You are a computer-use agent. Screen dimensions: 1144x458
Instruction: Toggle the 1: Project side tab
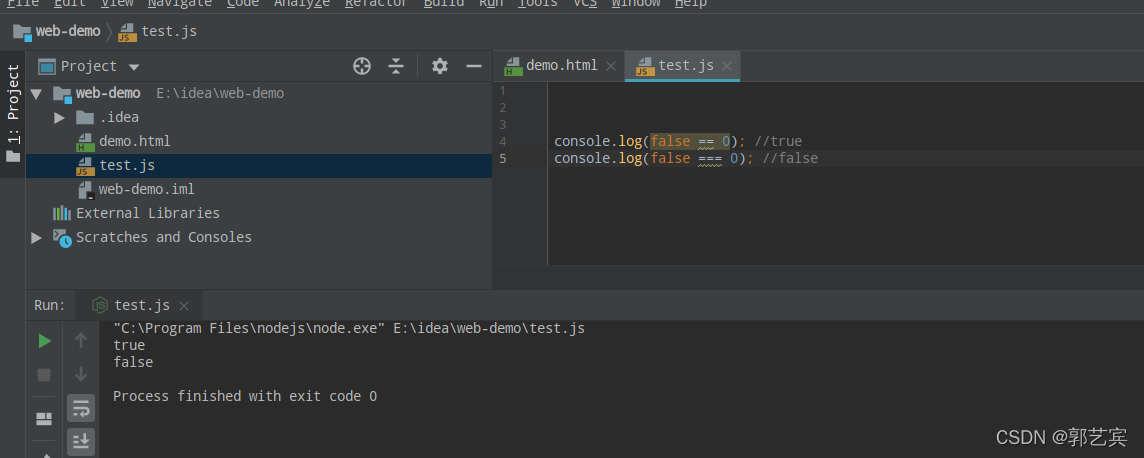[x=13, y=114]
